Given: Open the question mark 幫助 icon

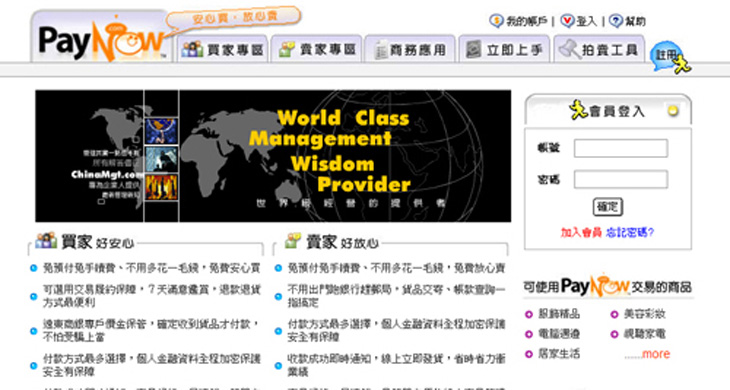Looking at the screenshot, I should tap(615, 21).
